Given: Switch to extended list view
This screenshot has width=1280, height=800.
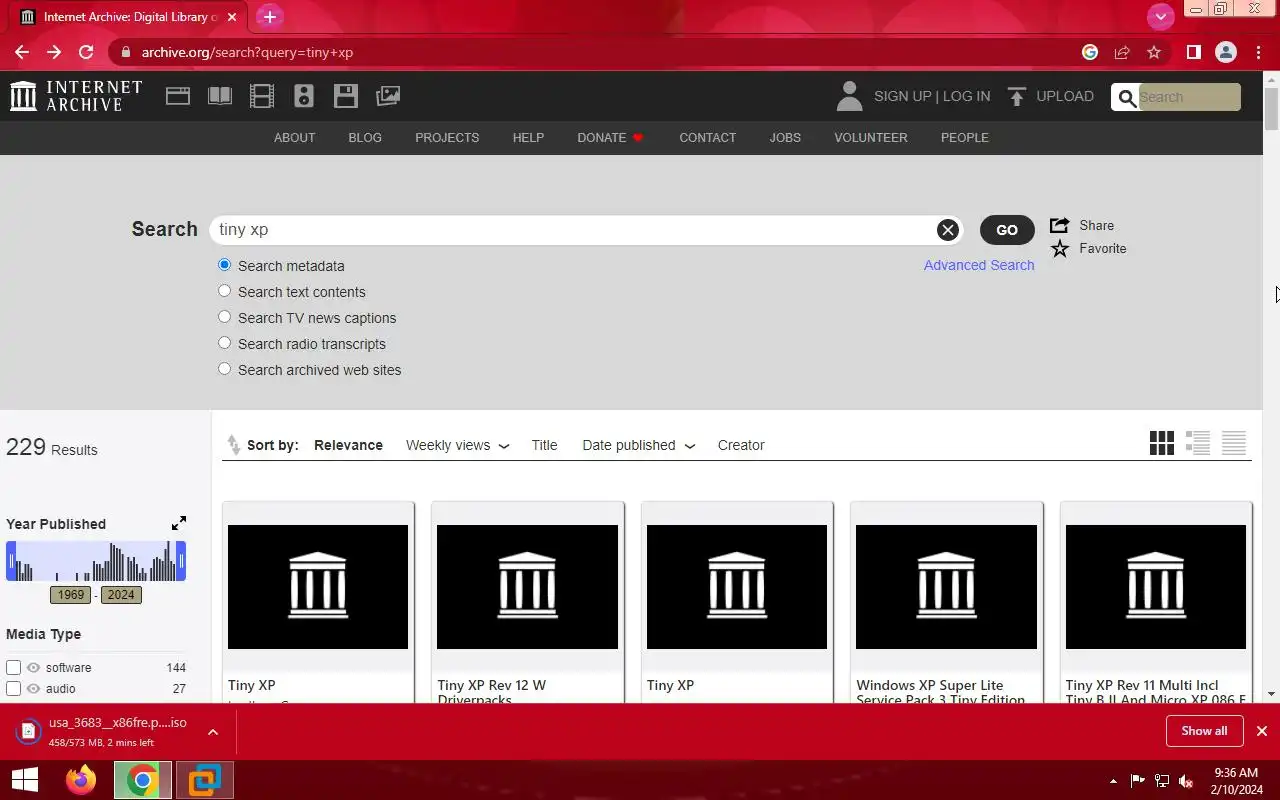Looking at the screenshot, I should (x=1198, y=443).
